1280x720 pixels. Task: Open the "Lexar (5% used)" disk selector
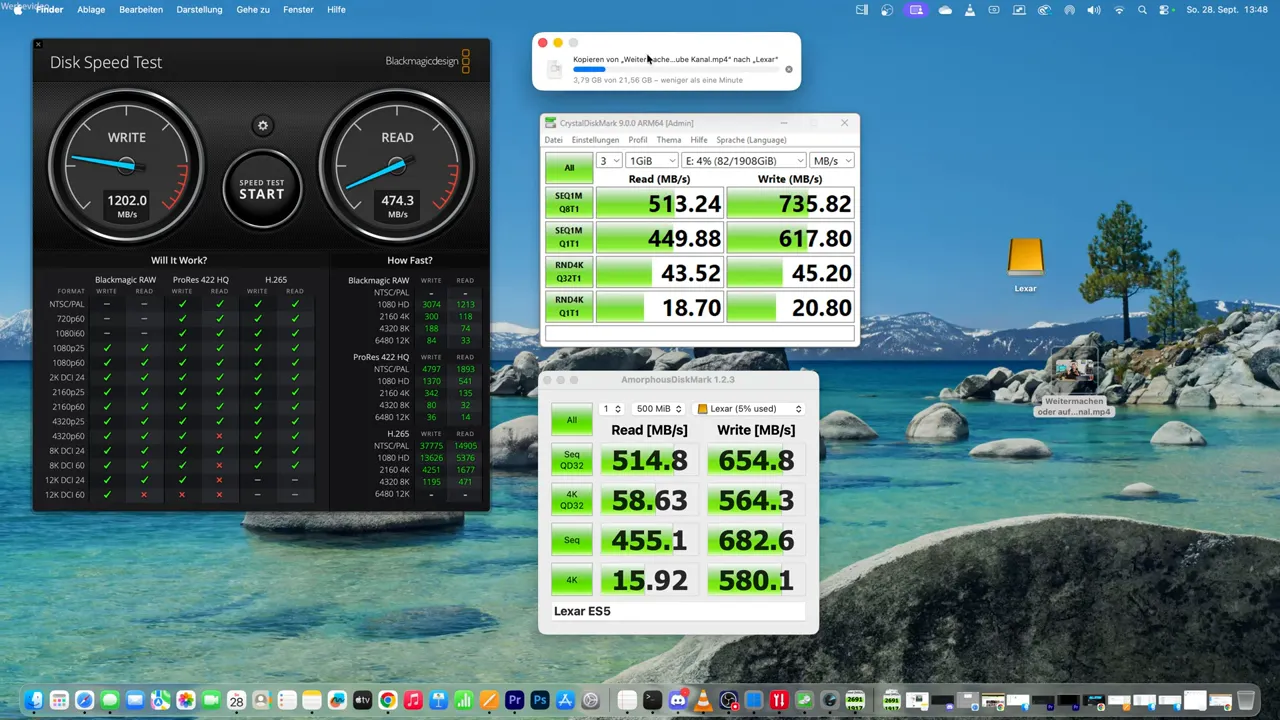click(x=748, y=408)
